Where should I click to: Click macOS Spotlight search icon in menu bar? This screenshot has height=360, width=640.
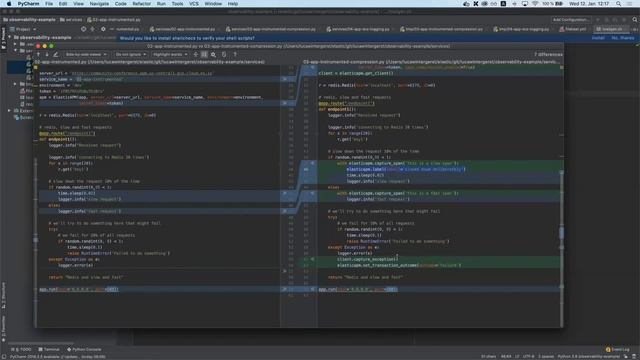click(x=619, y=4)
